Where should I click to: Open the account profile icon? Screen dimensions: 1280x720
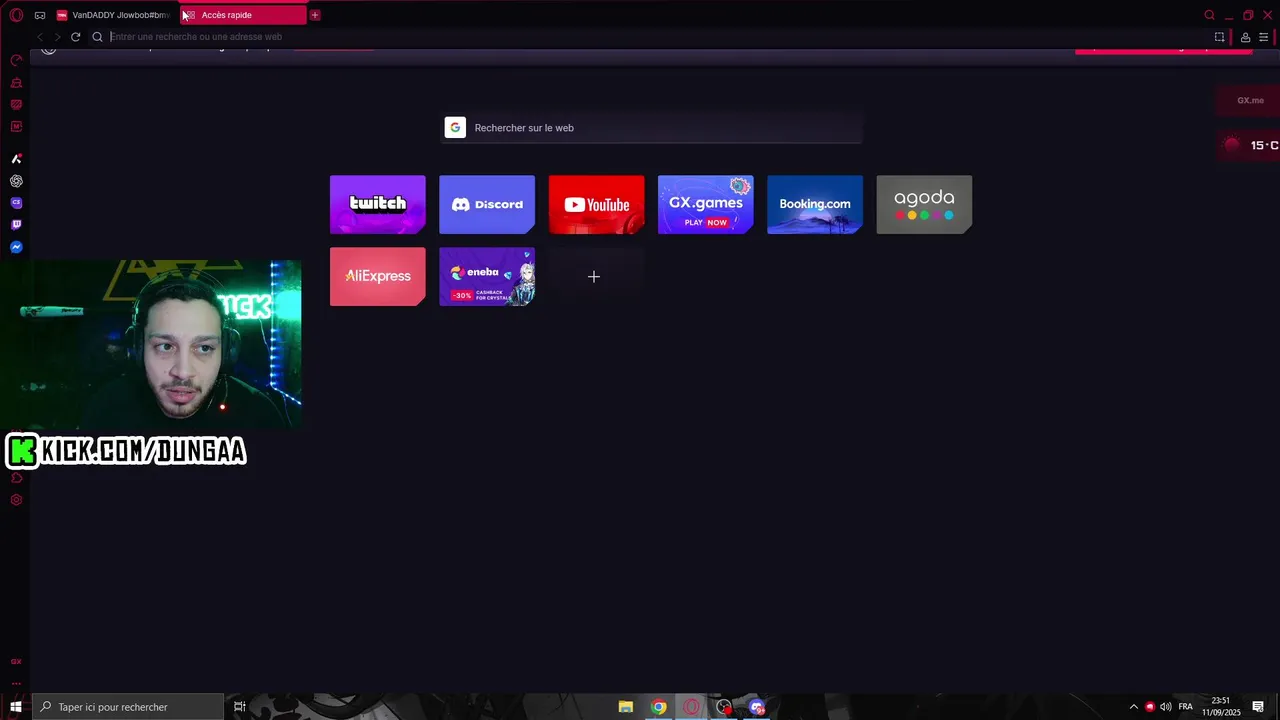[x=1245, y=37]
